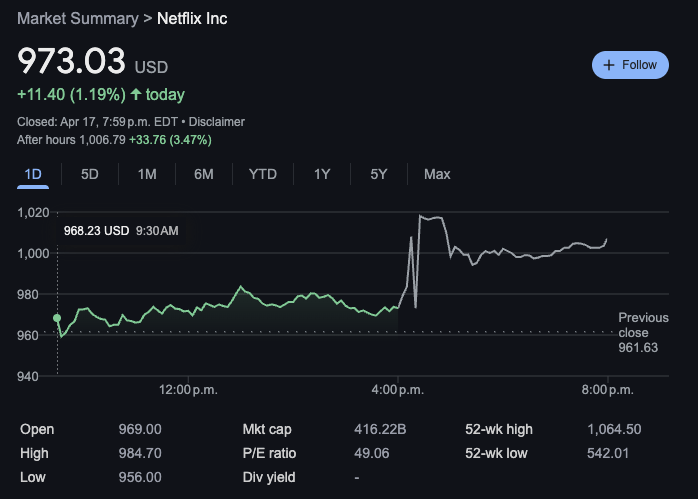Click the Closed: Apr 17, 7:59 p.m. EDT text

pos(97,122)
